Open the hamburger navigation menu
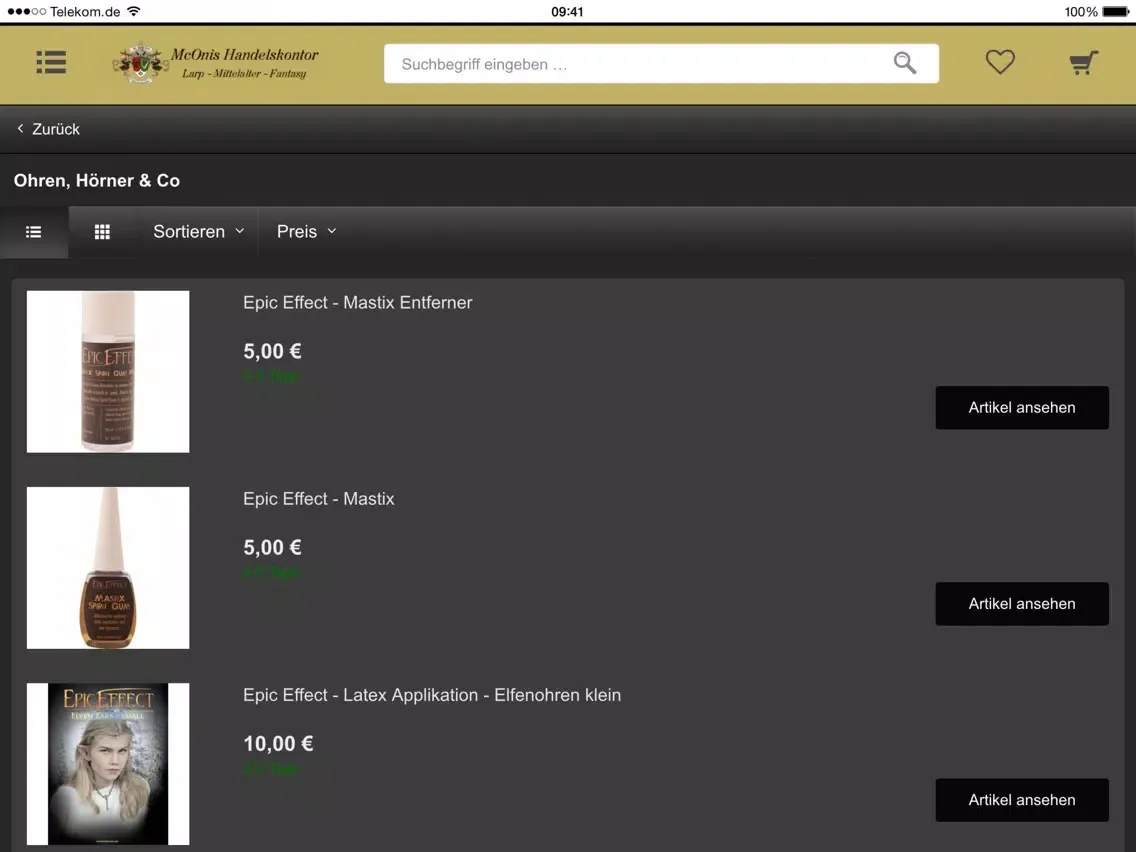1136x852 pixels. (x=51, y=62)
